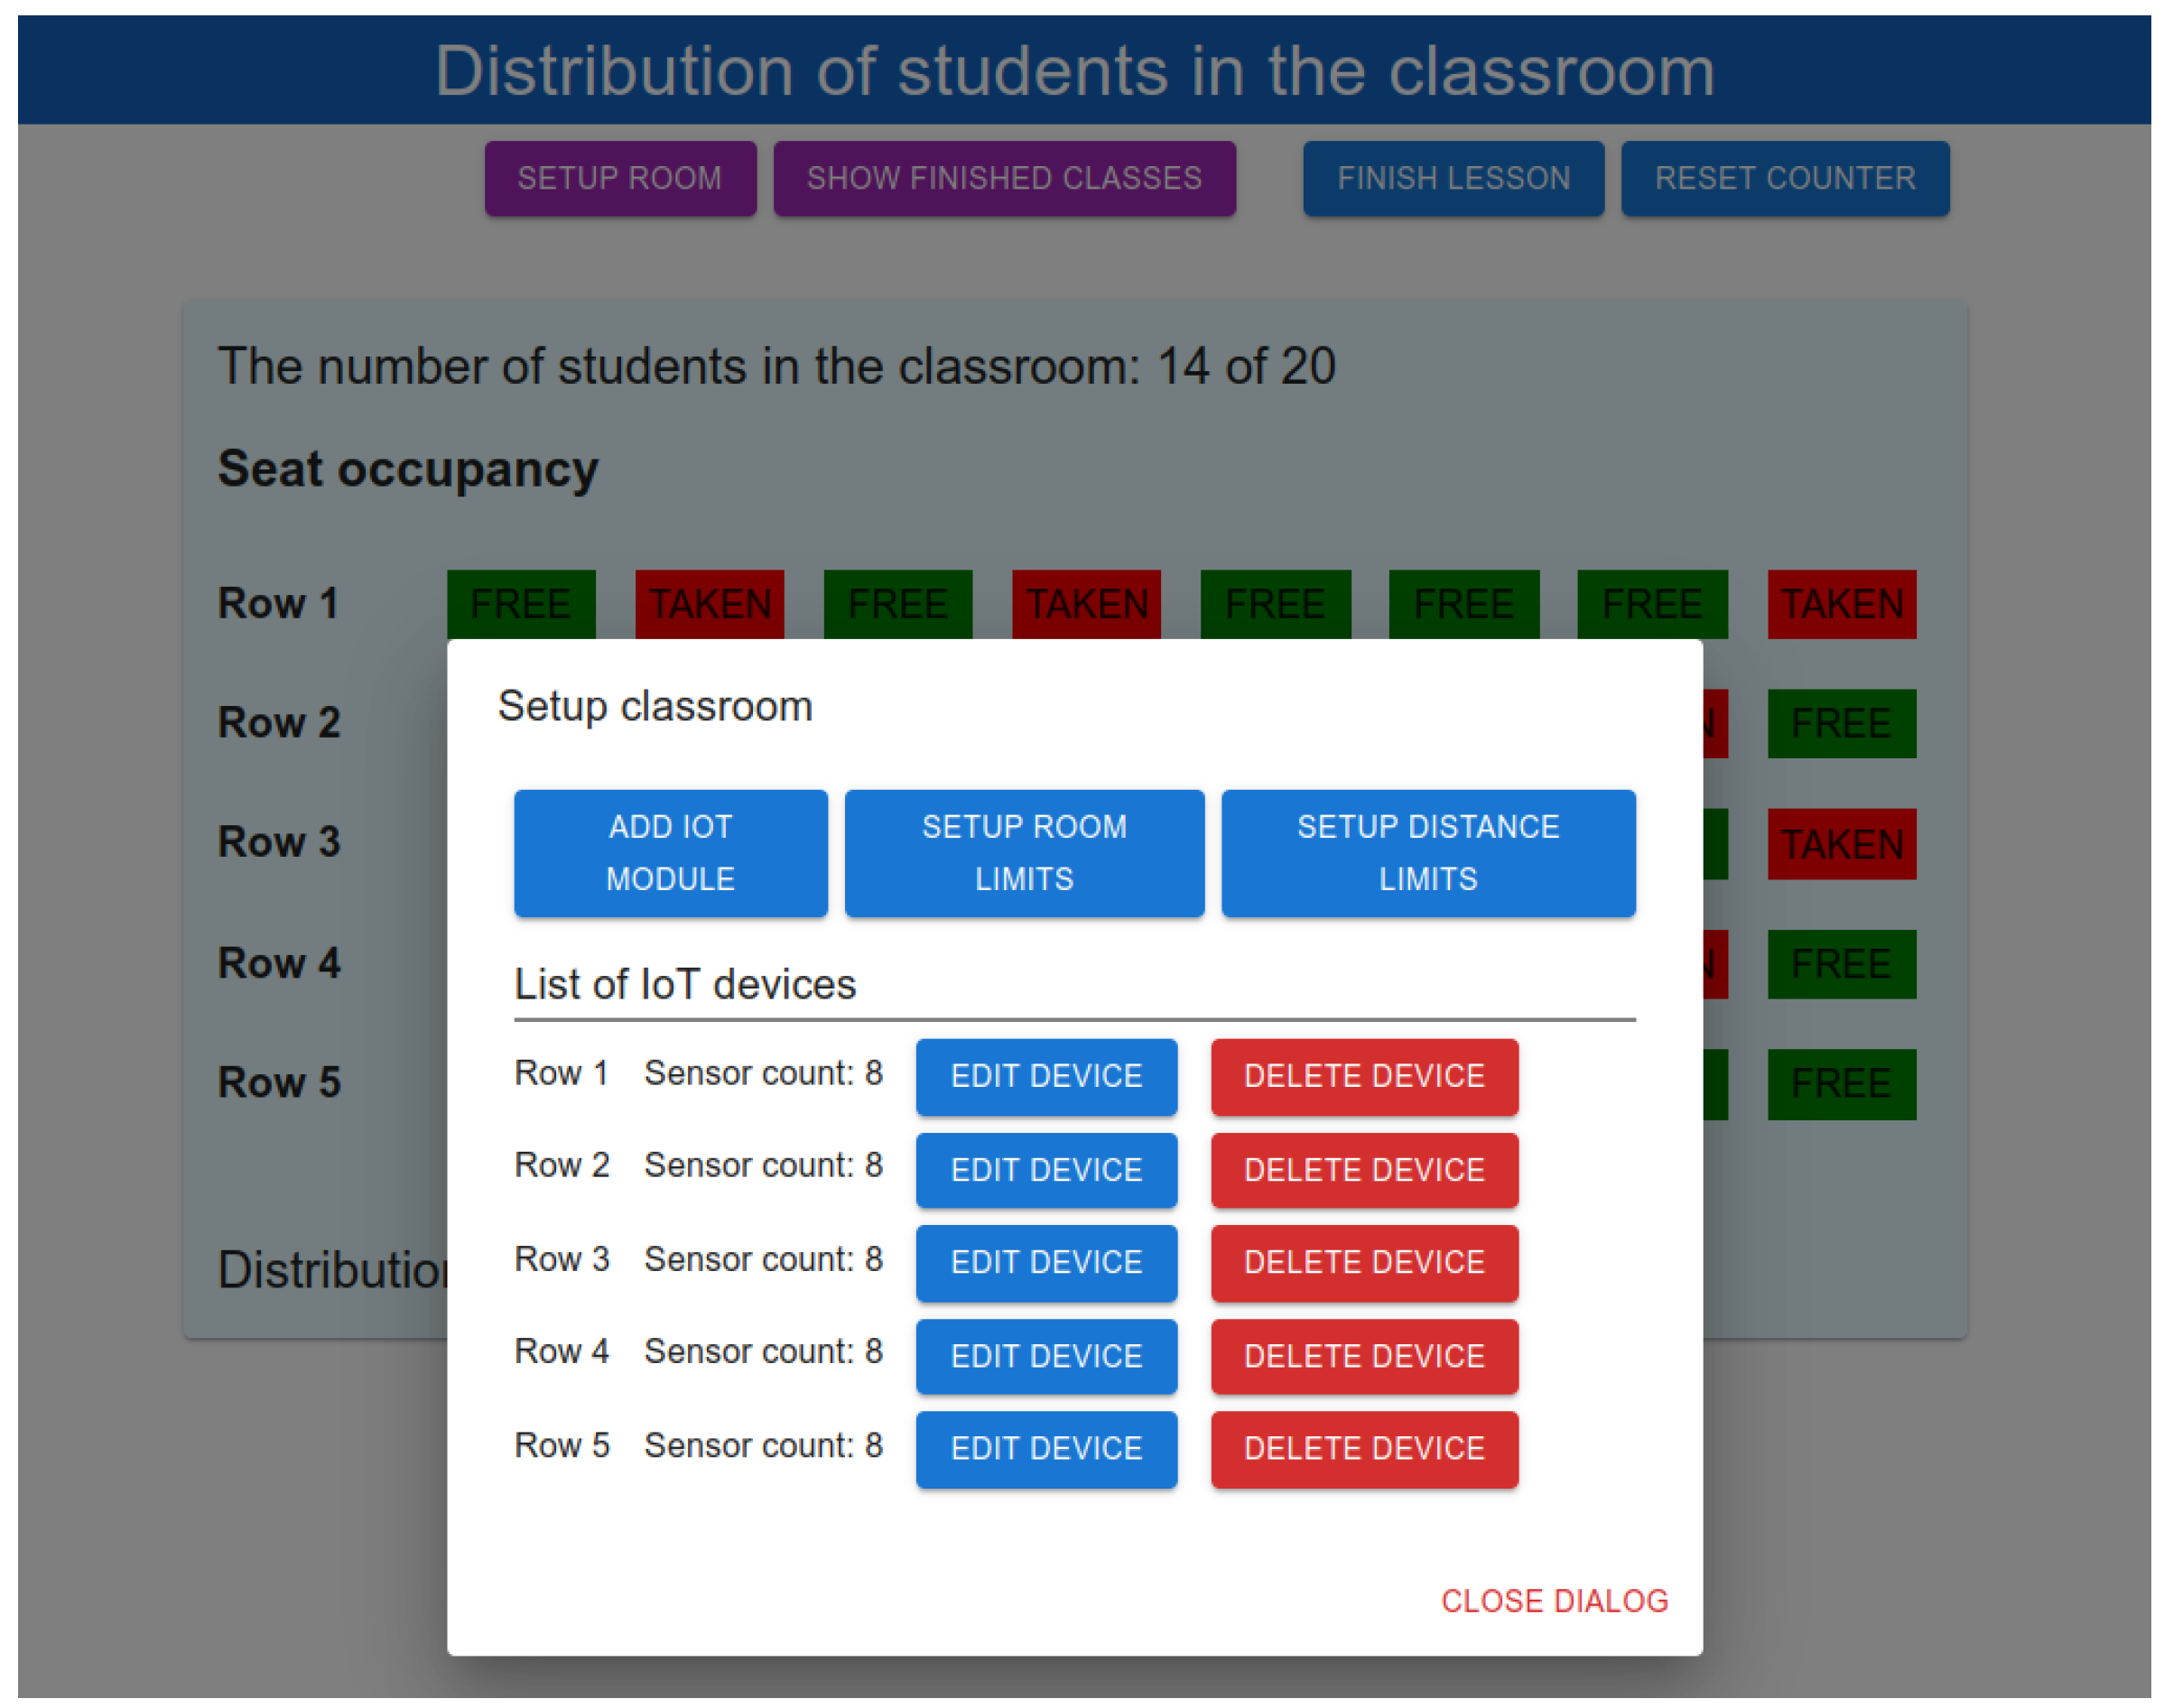This screenshot has width=2164, height=1708.
Task: Delete the Row 3 device
Action: (x=1364, y=1262)
